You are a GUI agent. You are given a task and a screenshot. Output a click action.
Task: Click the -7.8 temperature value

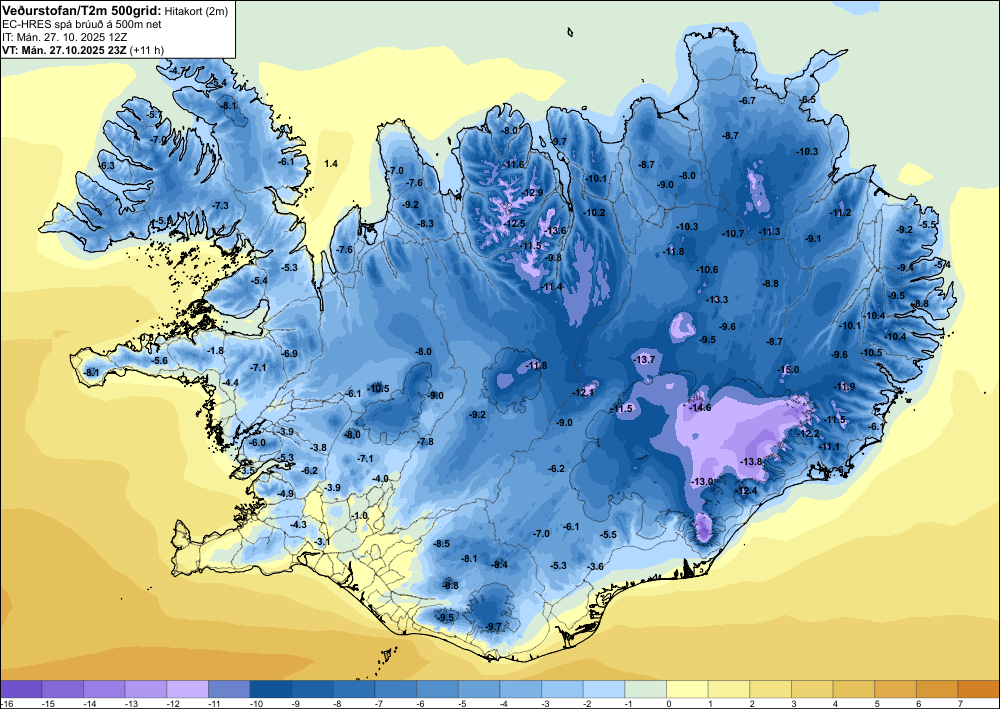pos(425,441)
